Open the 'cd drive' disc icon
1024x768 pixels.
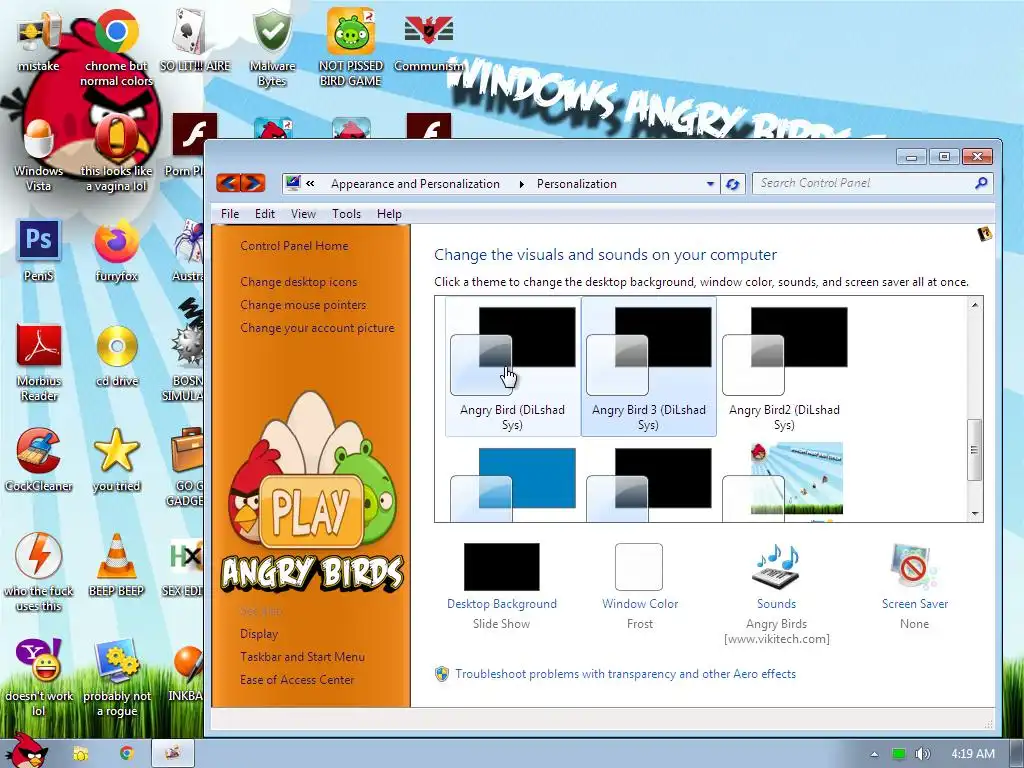[116, 356]
